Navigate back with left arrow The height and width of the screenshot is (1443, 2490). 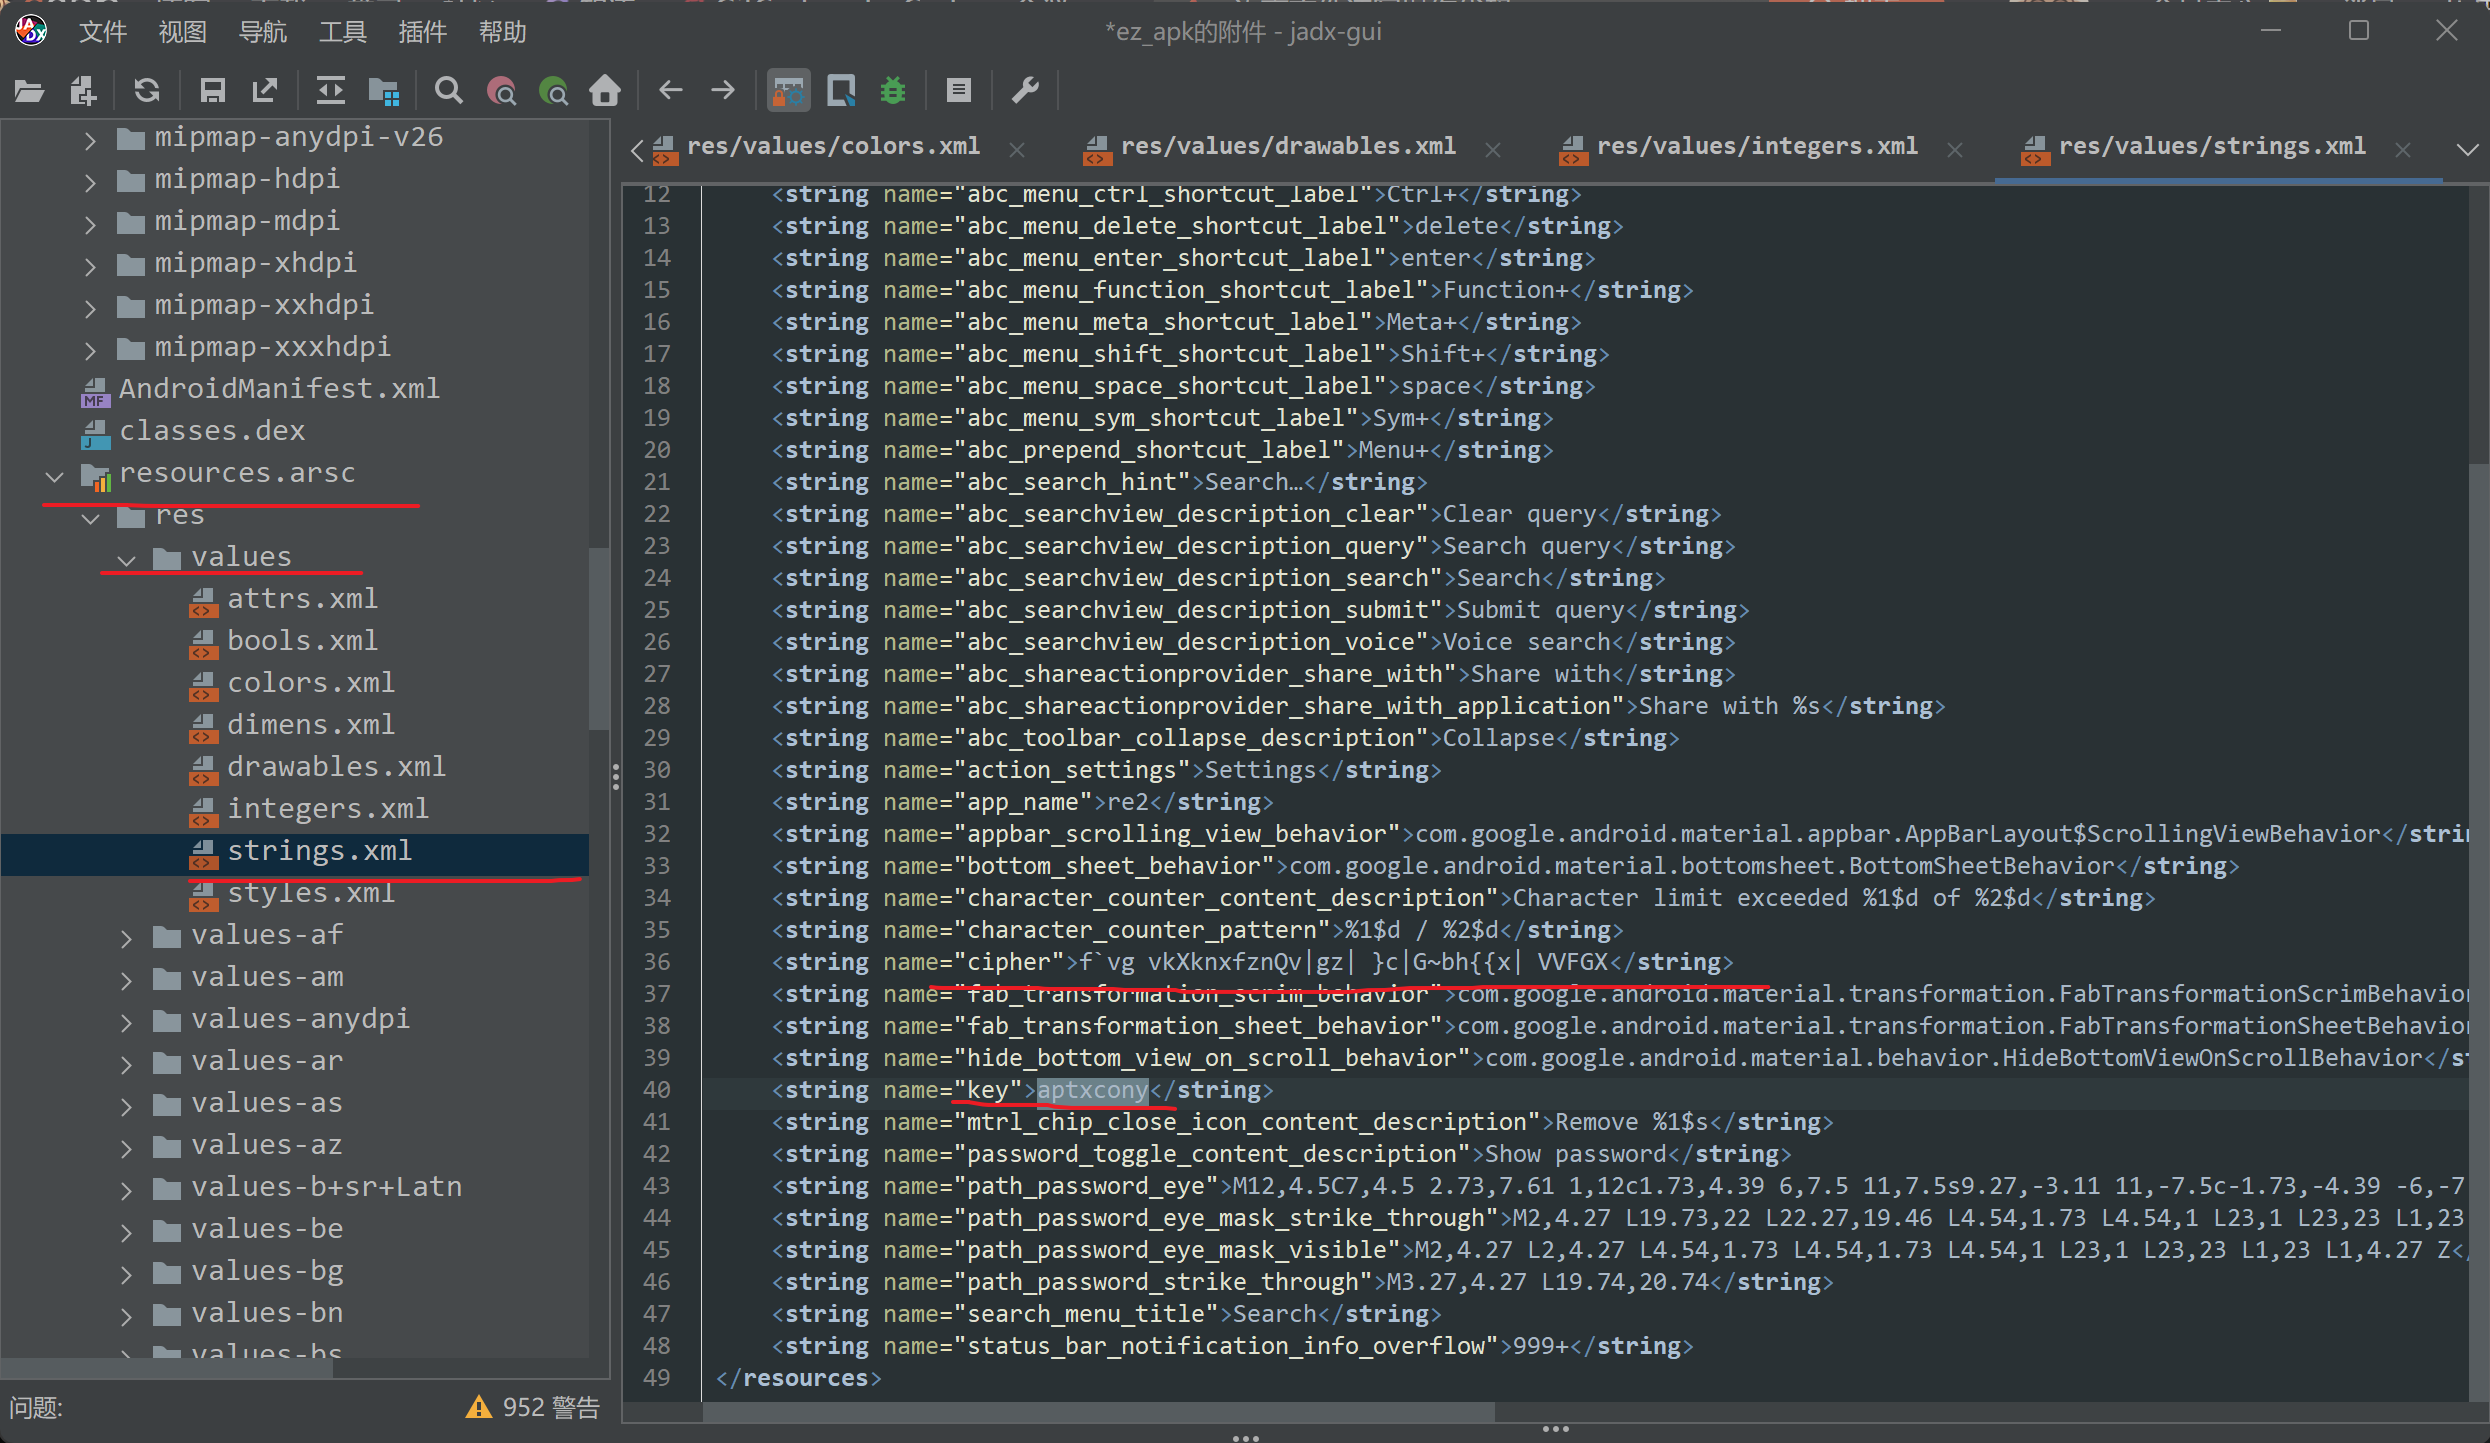[x=670, y=91]
